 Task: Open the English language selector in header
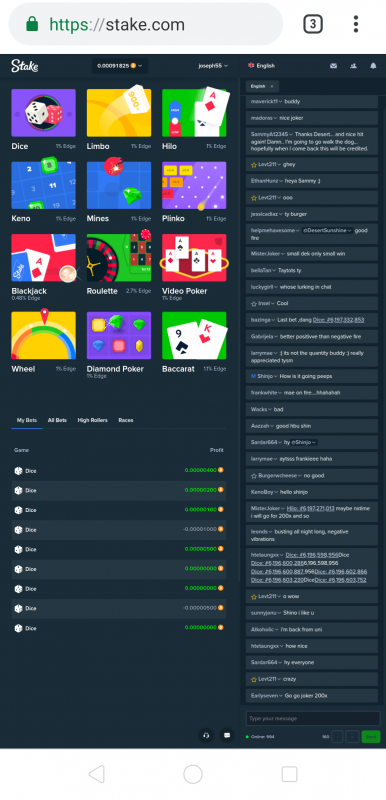pyautogui.click(x=262, y=66)
